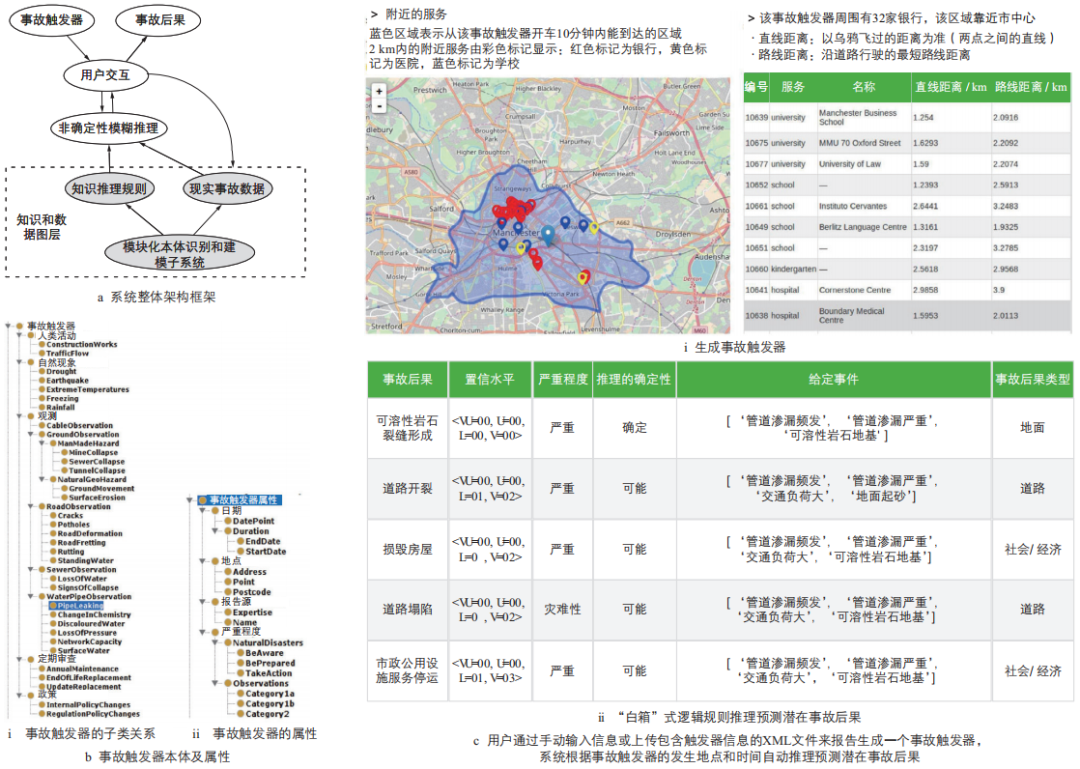Viewport: 1080px width, 769px height.
Task: Click the 直线距离 / km column header
Action: tap(951, 87)
